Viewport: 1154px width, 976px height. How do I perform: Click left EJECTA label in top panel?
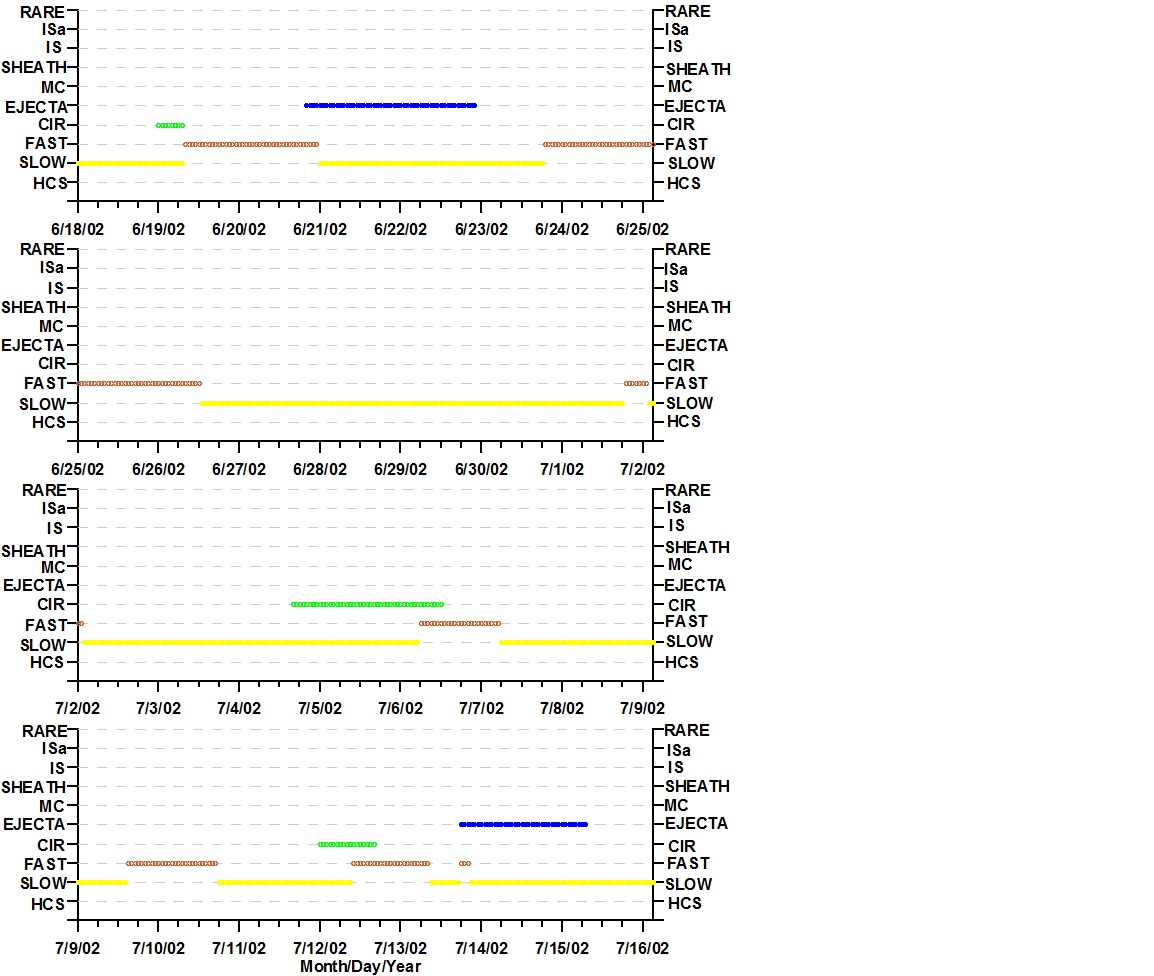point(36,107)
